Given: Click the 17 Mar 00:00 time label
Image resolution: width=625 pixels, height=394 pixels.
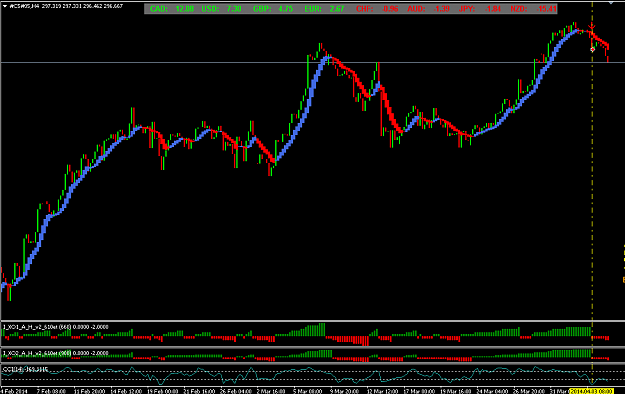Looking at the screenshot, I should (419, 391).
